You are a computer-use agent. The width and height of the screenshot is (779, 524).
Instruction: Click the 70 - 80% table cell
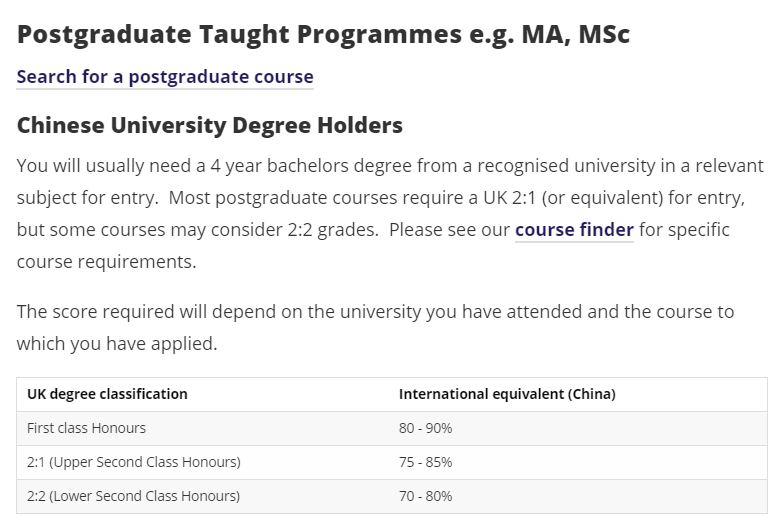pos(426,496)
